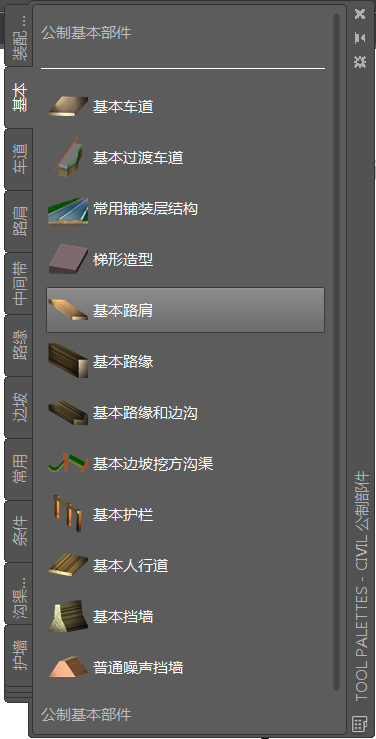This screenshot has height=739, width=376.
Task: Open the palette grid menu icon at bottom
Action: [x=359, y=723]
